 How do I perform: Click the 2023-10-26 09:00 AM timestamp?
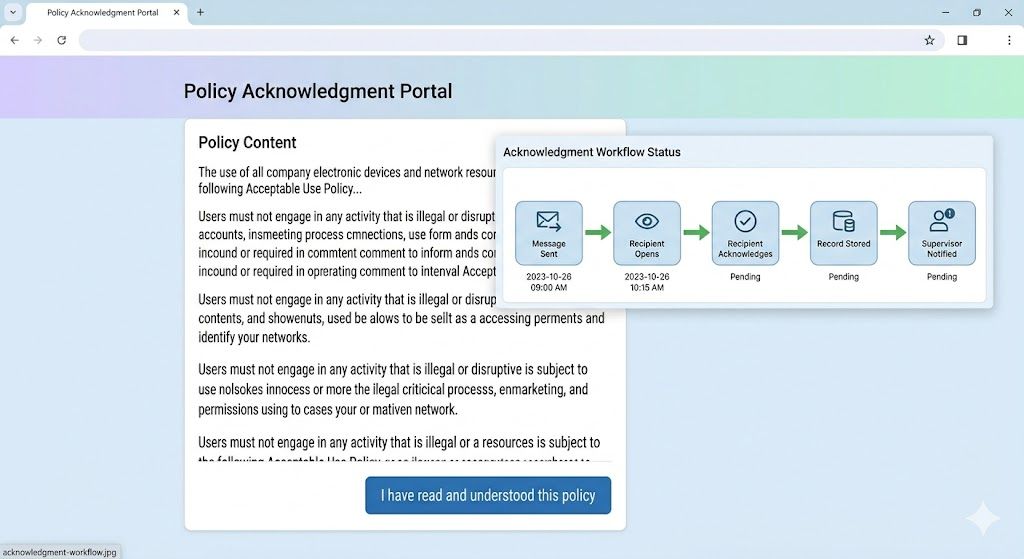(549, 282)
